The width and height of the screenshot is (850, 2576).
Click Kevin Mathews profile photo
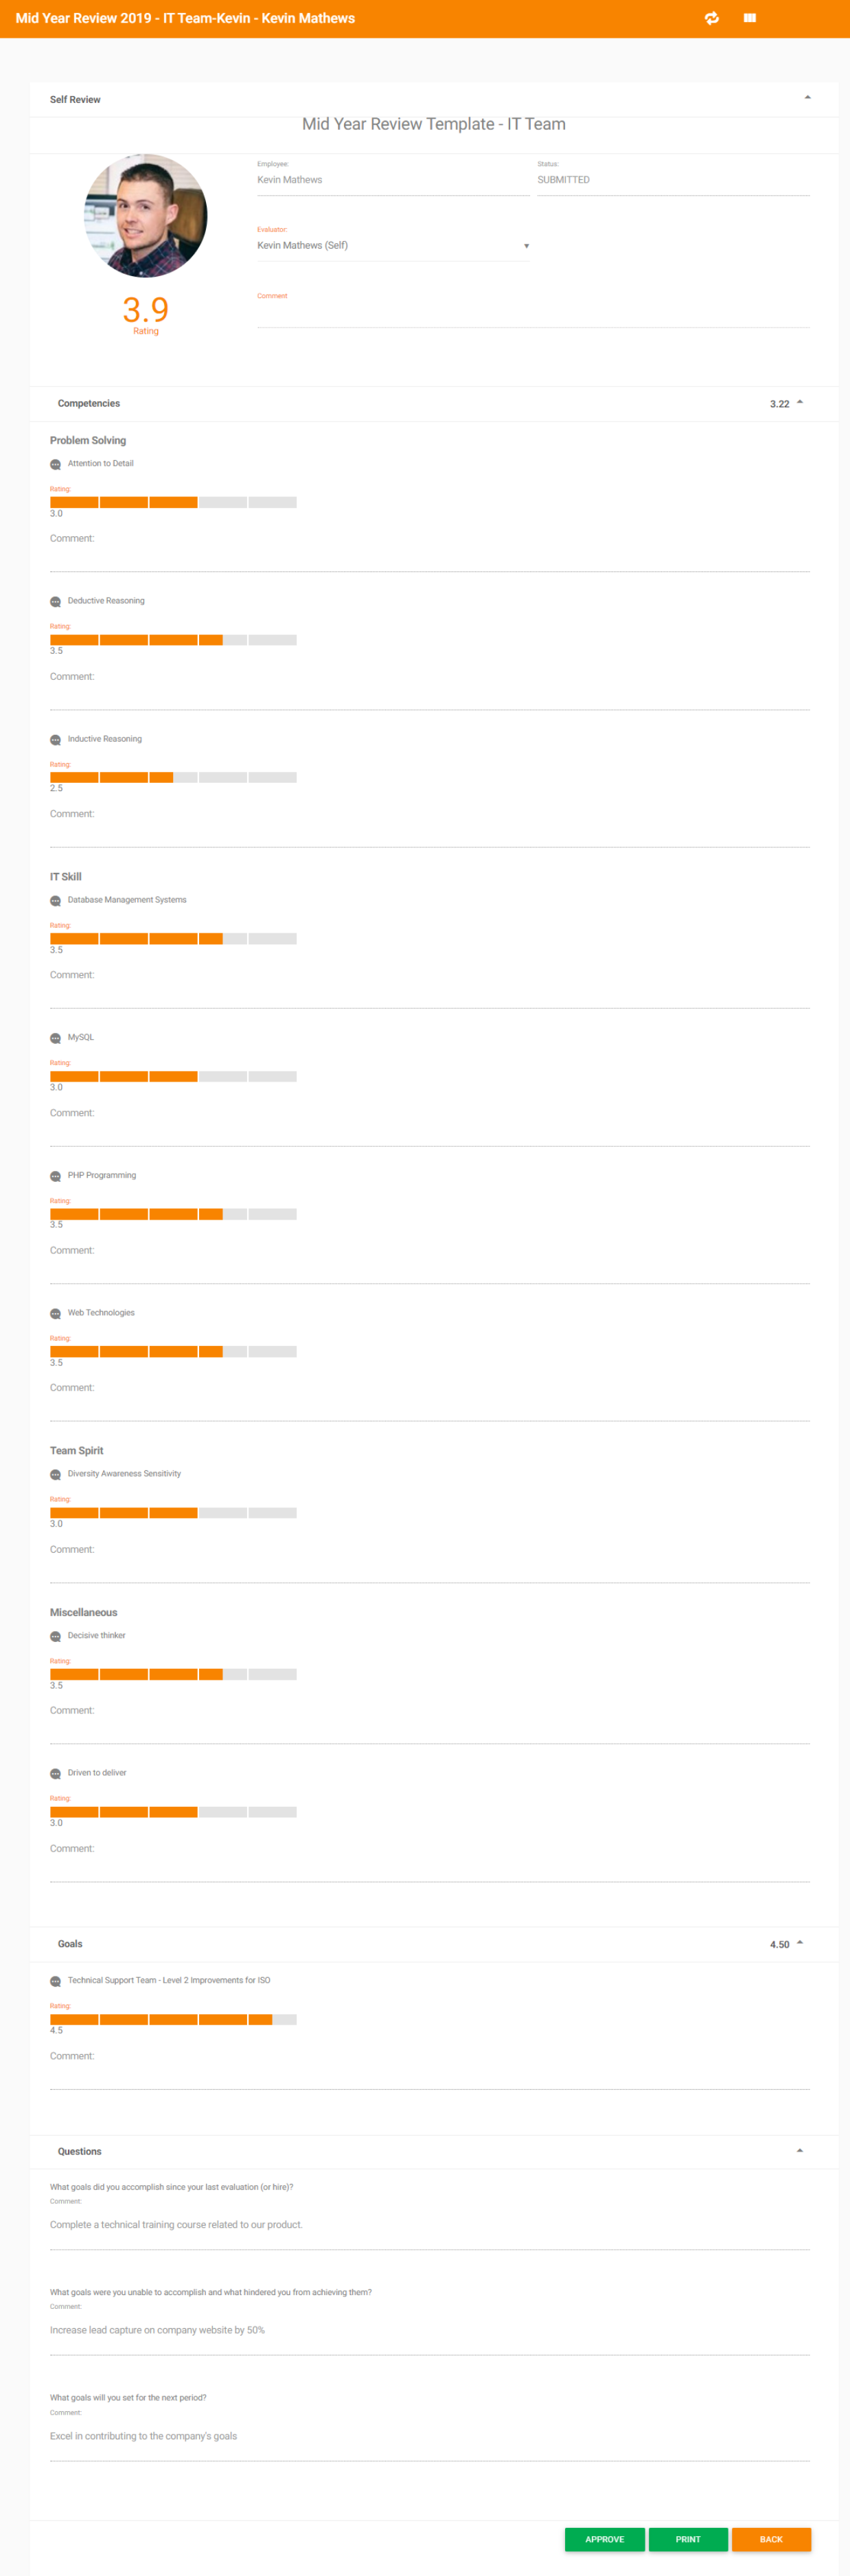[146, 215]
